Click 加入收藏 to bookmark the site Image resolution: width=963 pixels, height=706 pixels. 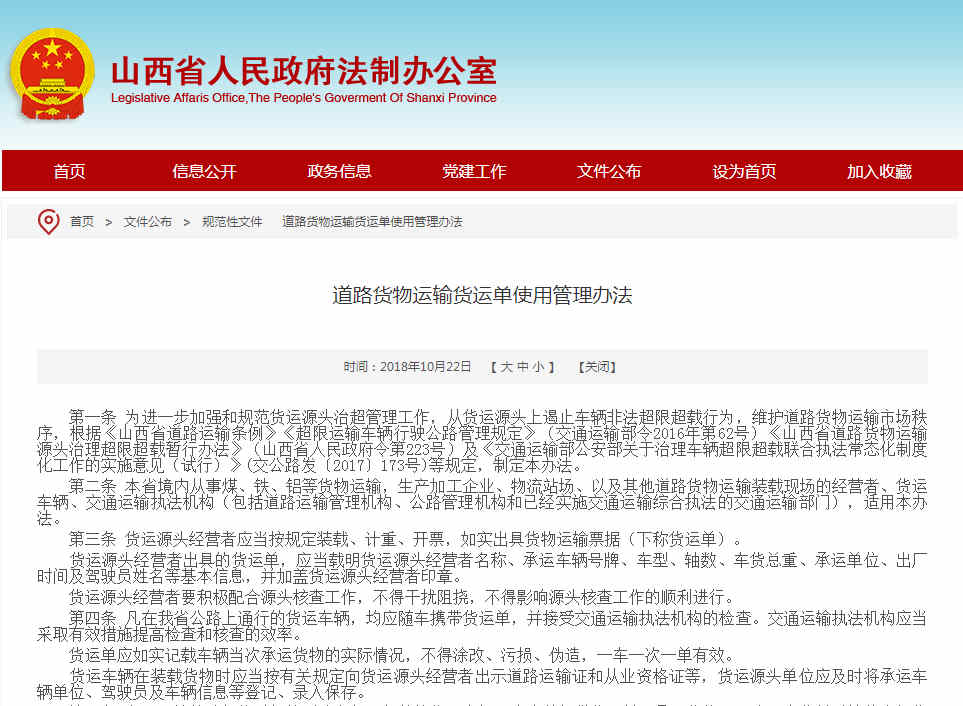(879, 171)
